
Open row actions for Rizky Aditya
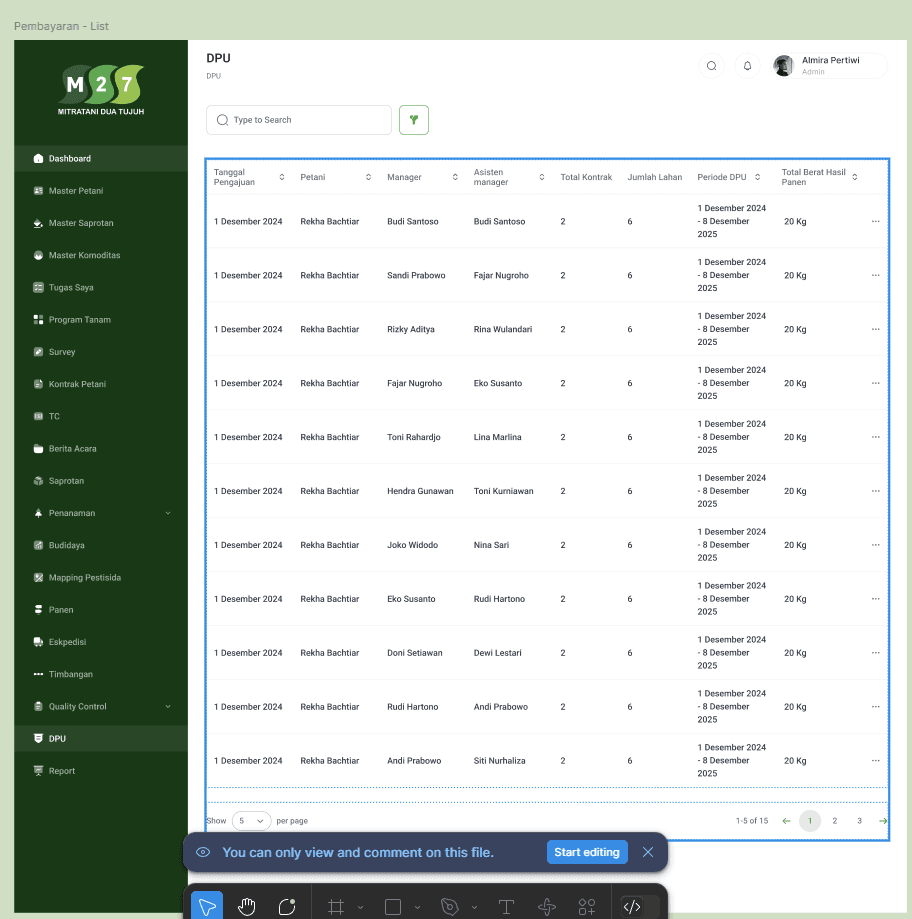coord(876,329)
